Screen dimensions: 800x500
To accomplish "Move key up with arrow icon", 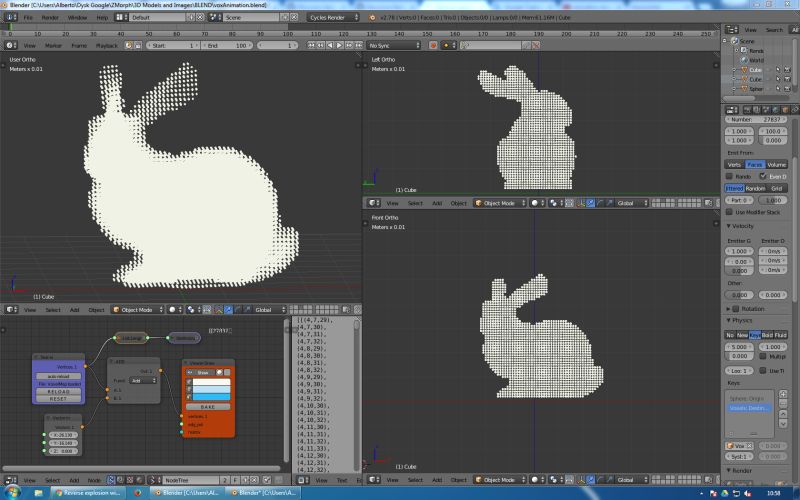I will [783, 414].
